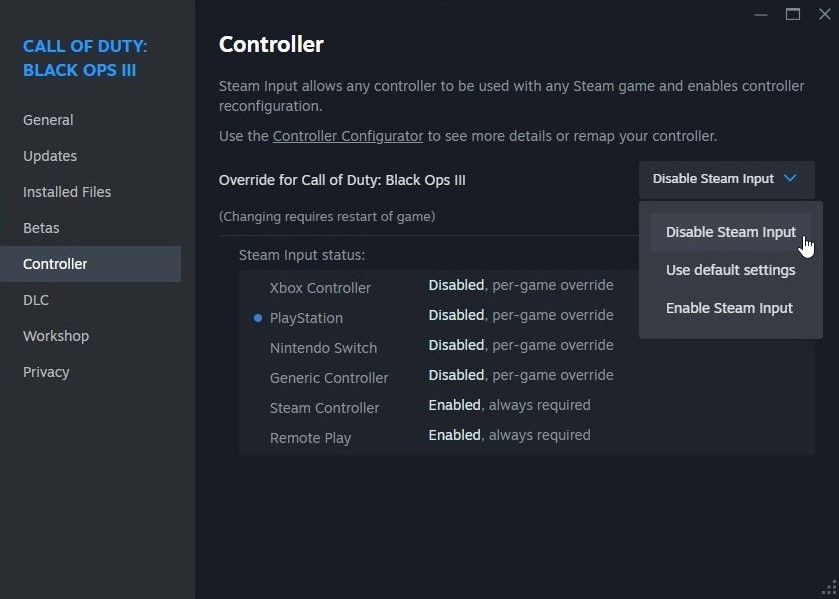Close the properties window
Viewport: 839px width, 599px height.
pos(824,14)
